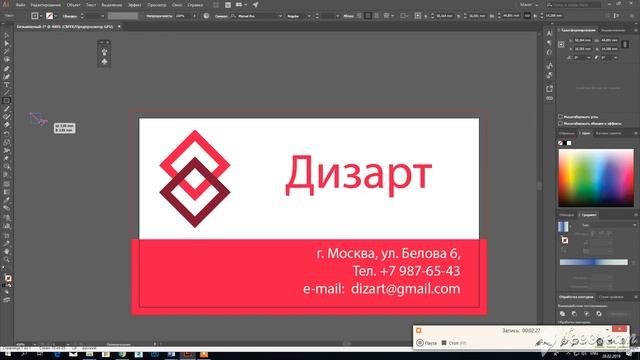Click the Непрозрачность opacity label link
Image resolution: width=640 pixels, height=360 pixels.
[x=159, y=16]
